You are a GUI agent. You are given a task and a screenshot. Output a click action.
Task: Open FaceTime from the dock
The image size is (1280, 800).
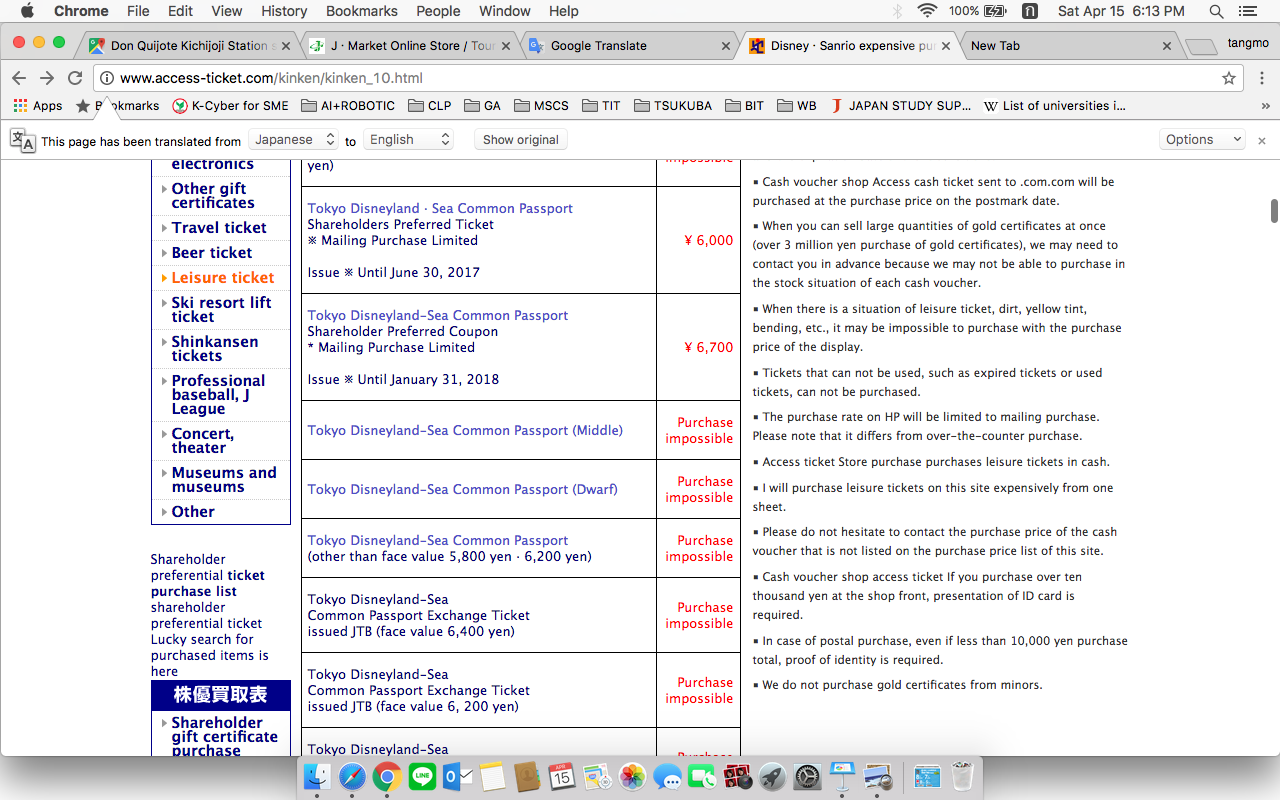click(702, 776)
